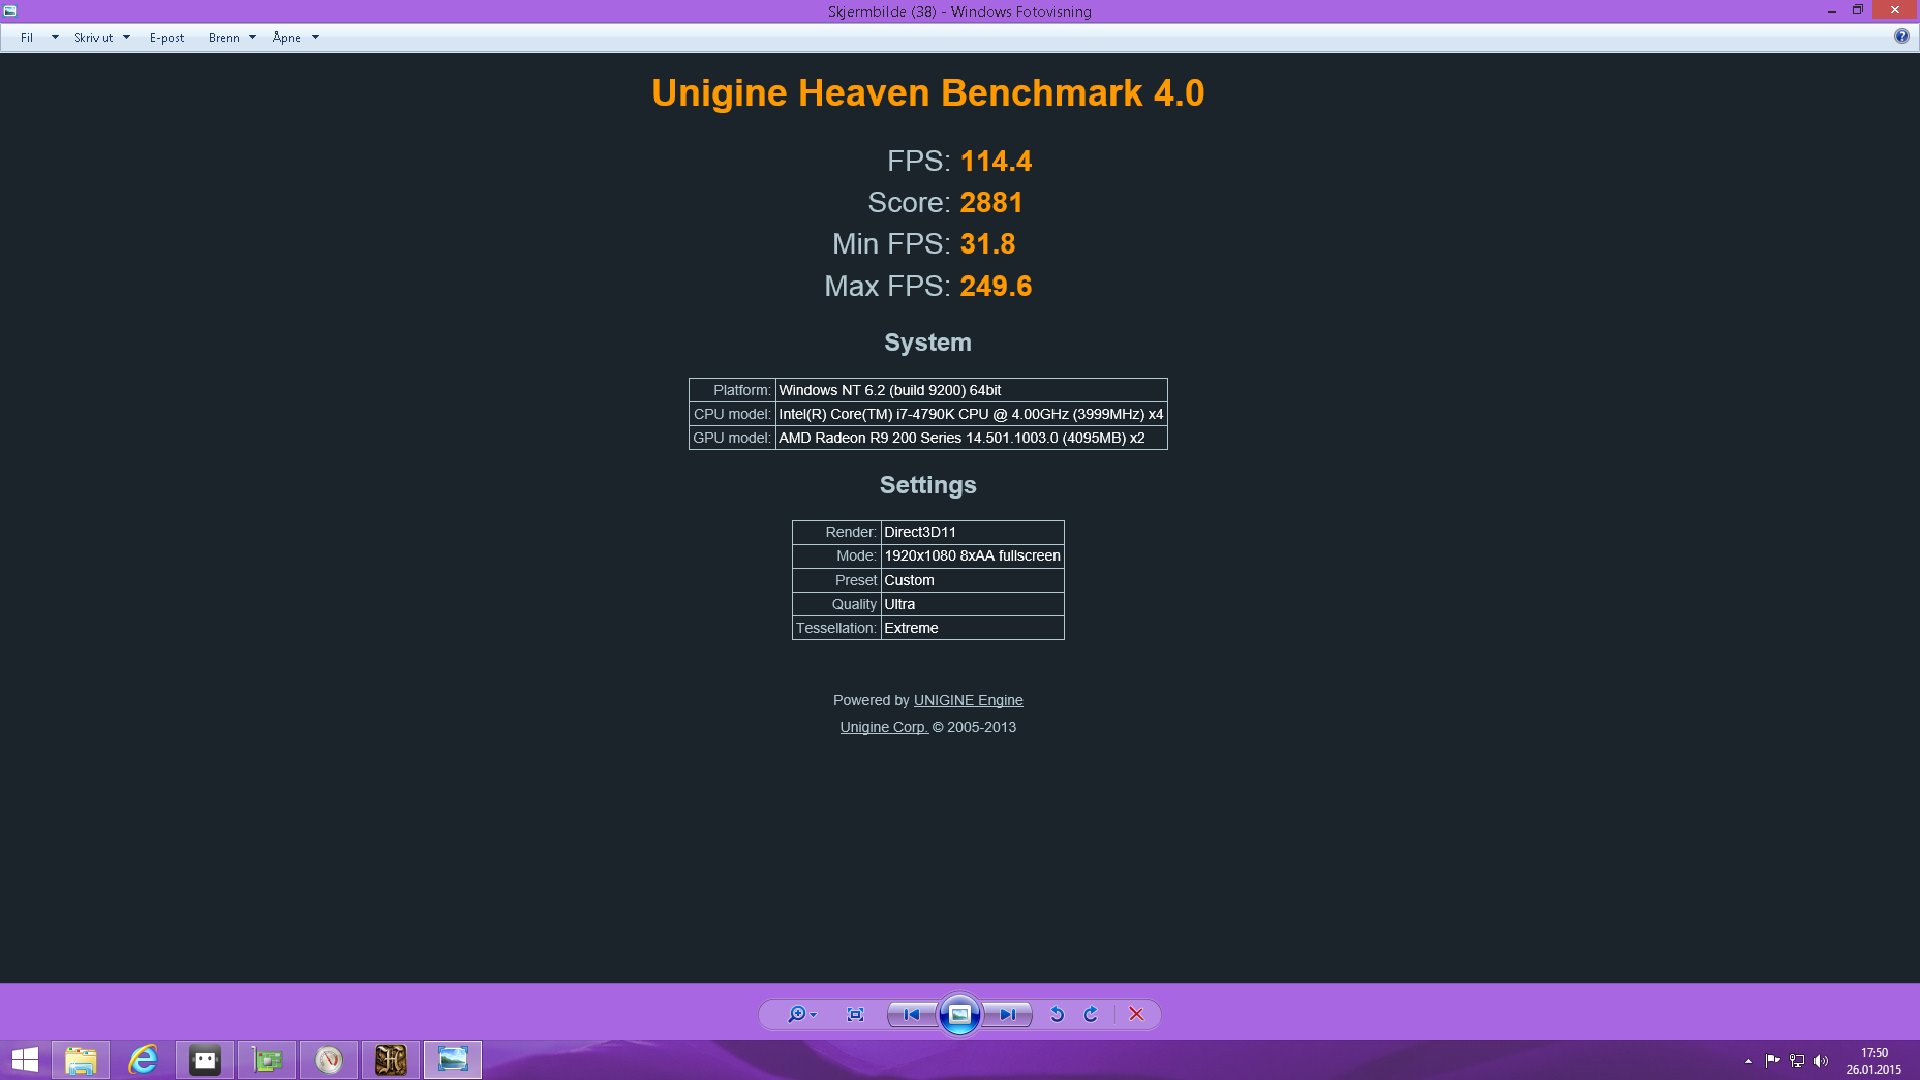The image size is (1920, 1080).
Task: Expand the Skriv ut dropdown arrow
Action: (126, 38)
